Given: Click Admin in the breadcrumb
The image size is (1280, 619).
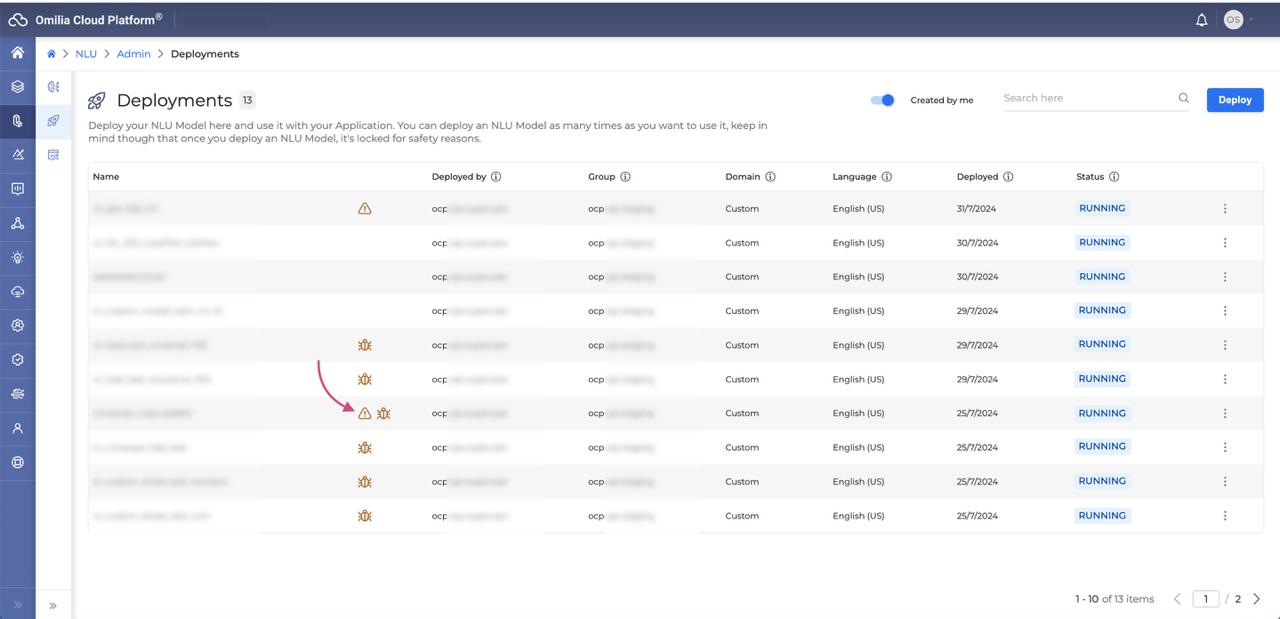Looking at the screenshot, I should [x=133, y=54].
